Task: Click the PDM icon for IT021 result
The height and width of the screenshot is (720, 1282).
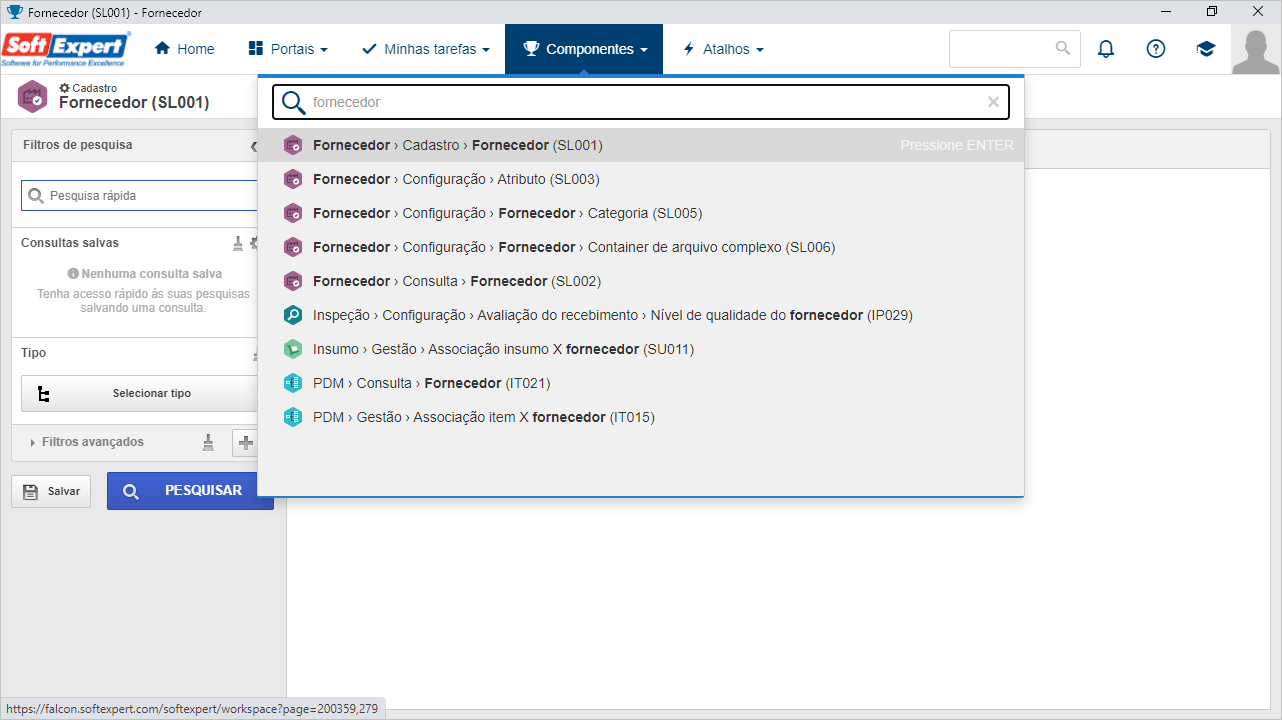Action: pyautogui.click(x=293, y=383)
